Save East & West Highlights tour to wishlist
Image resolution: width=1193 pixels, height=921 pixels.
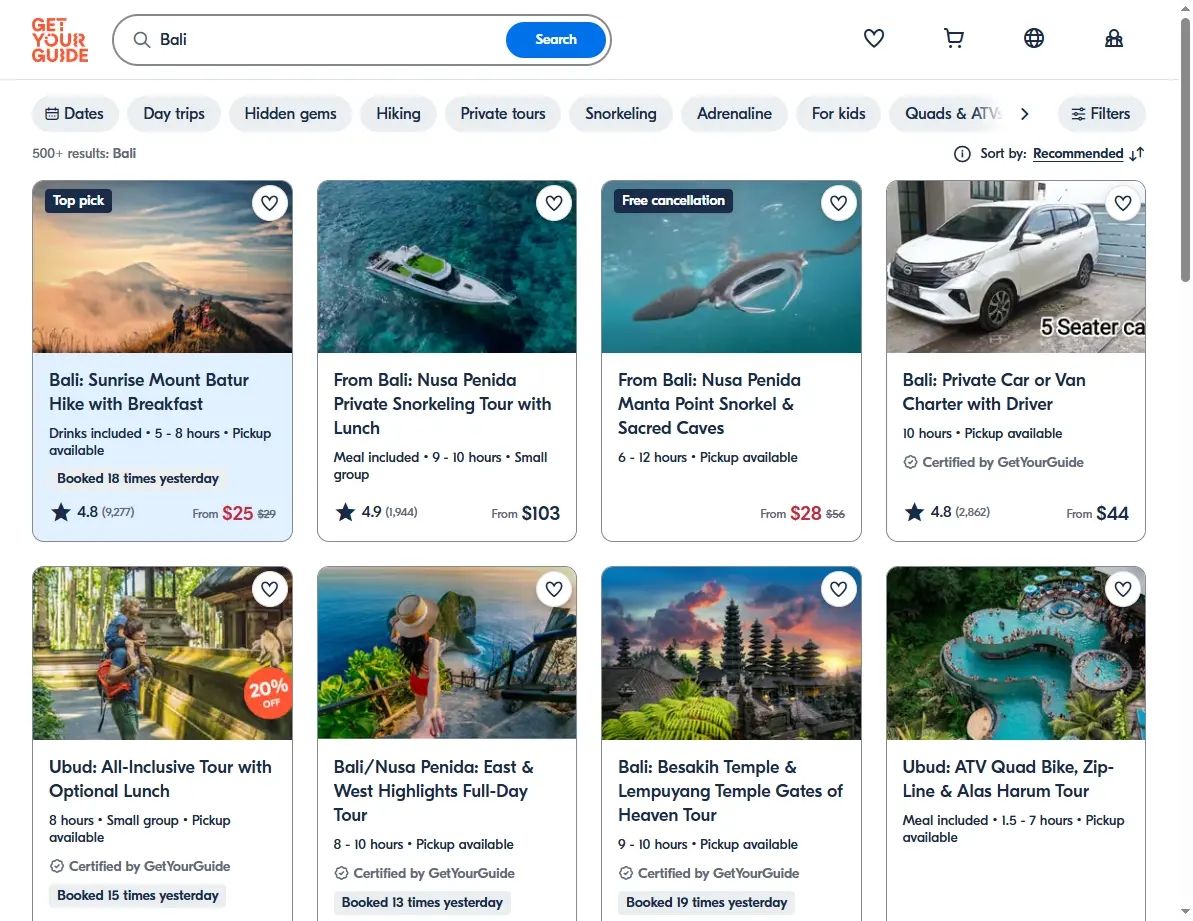click(554, 589)
